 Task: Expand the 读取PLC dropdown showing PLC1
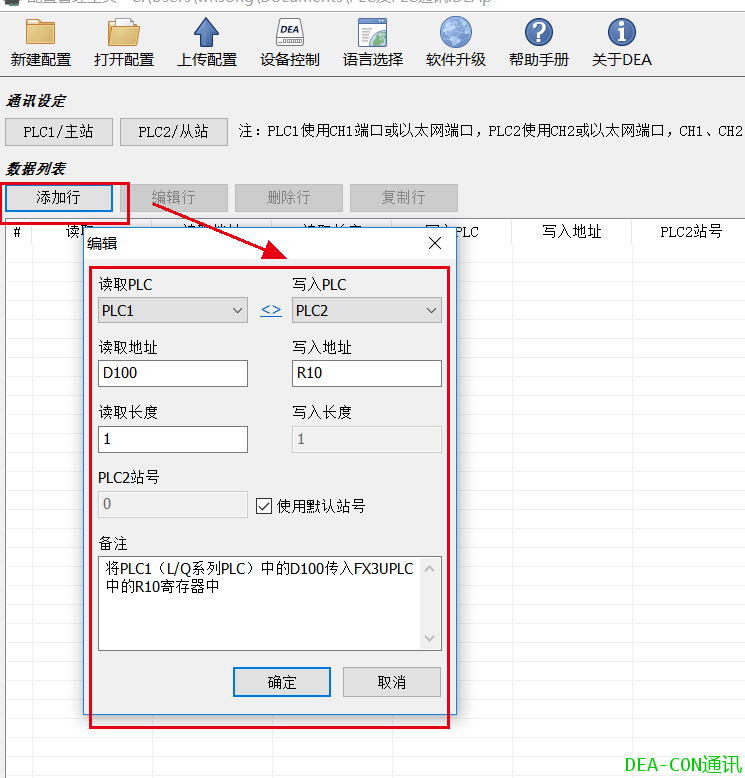pyautogui.click(x=173, y=311)
